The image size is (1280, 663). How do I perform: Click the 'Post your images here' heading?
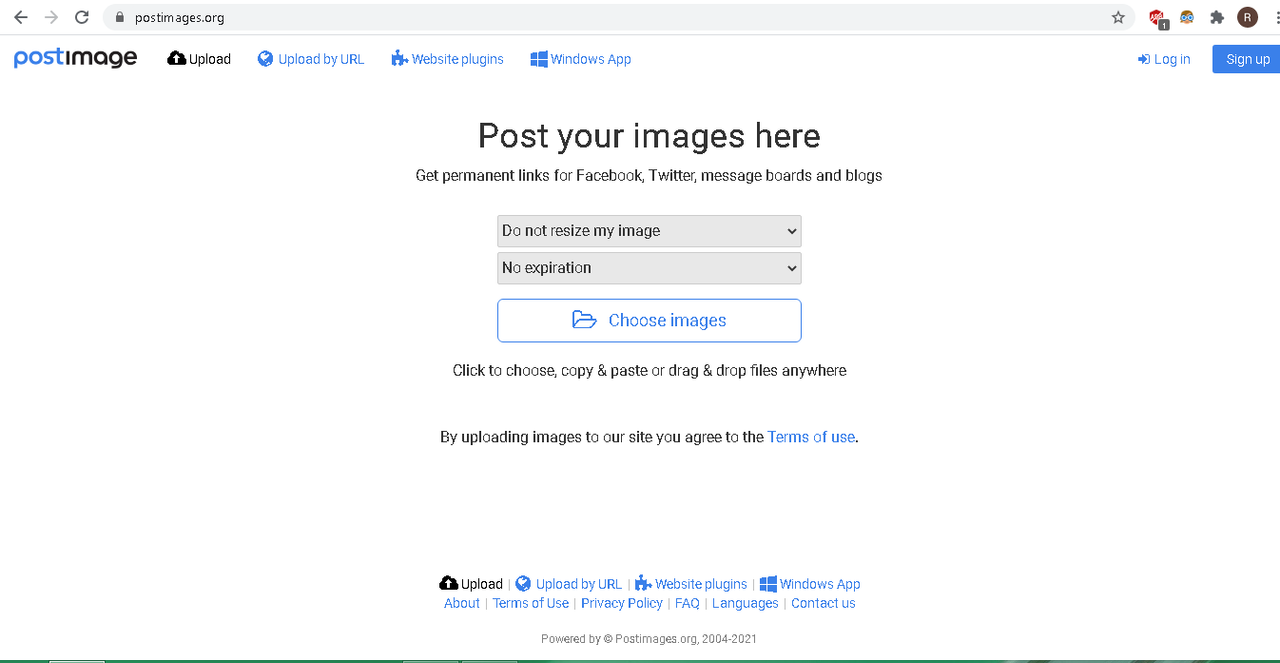click(x=649, y=136)
